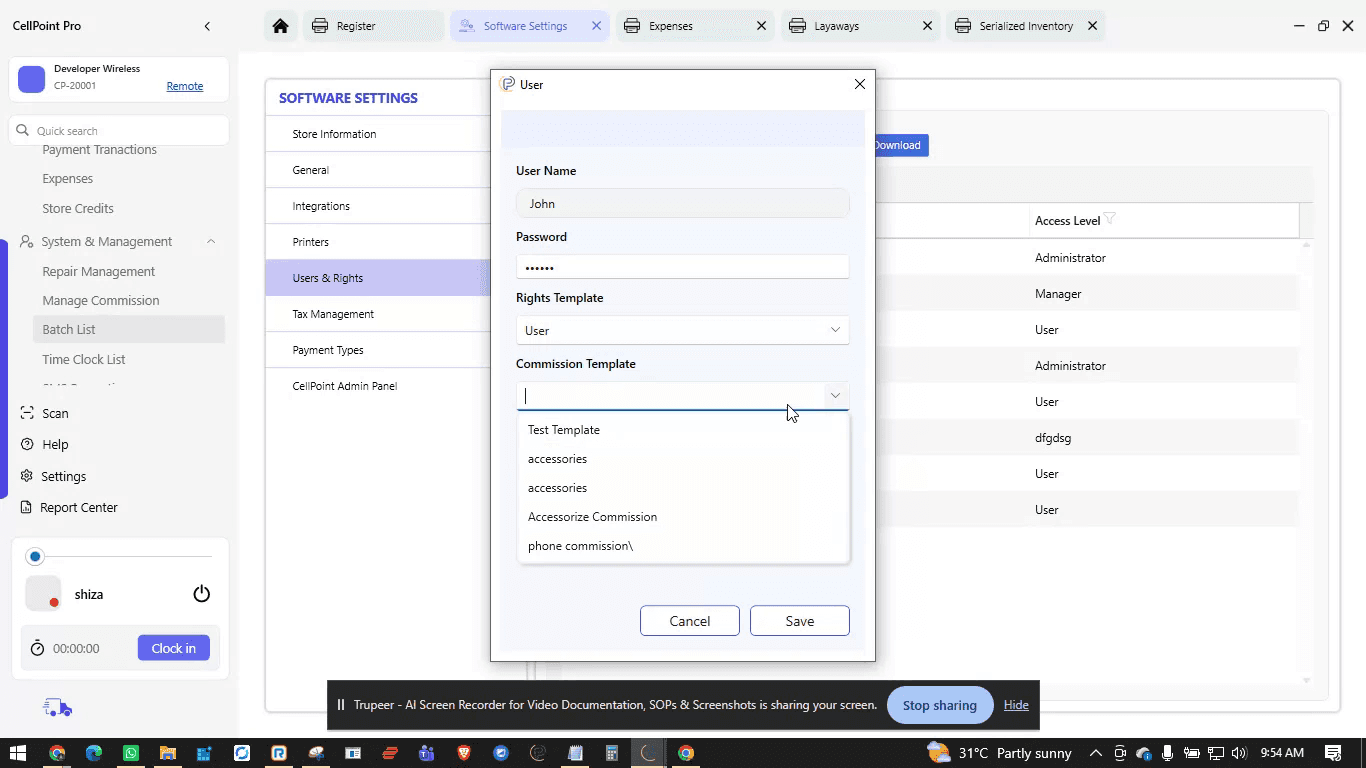Click the Download button
The image size is (1366, 768).
point(900,145)
